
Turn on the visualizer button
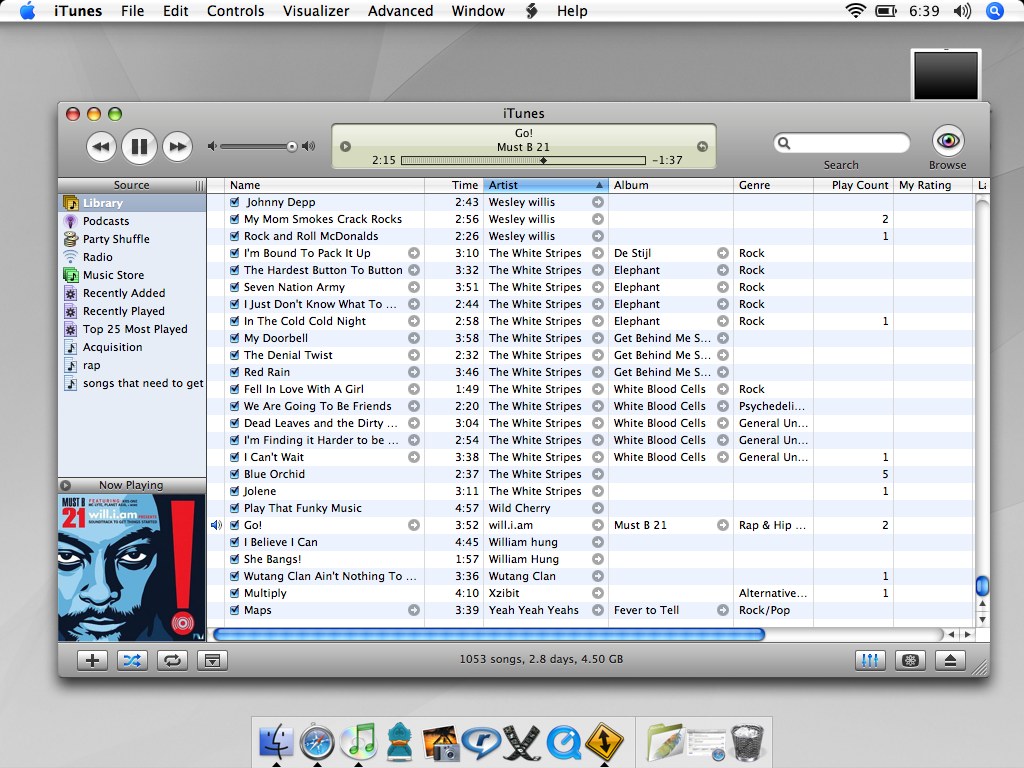point(910,660)
